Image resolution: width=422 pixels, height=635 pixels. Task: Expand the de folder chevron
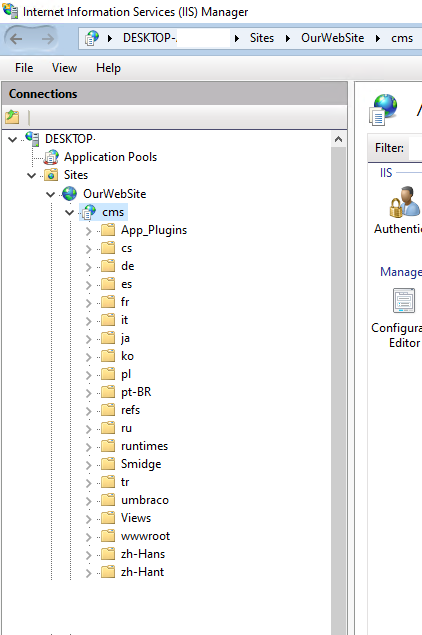coord(89,267)
